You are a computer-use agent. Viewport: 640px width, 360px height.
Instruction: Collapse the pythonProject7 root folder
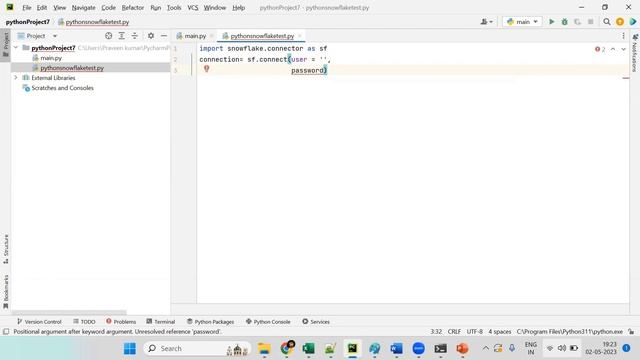click(x=16, y=48)
